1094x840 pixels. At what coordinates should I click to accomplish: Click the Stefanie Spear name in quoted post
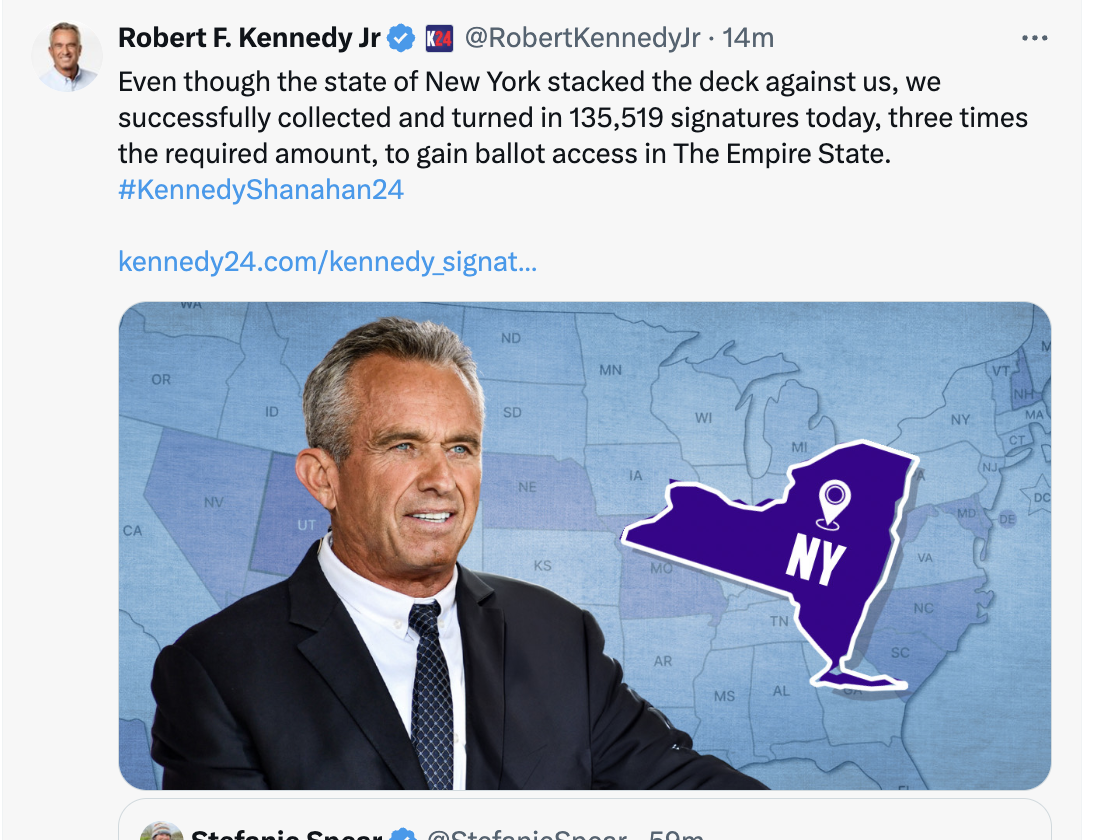coord(286,834)
